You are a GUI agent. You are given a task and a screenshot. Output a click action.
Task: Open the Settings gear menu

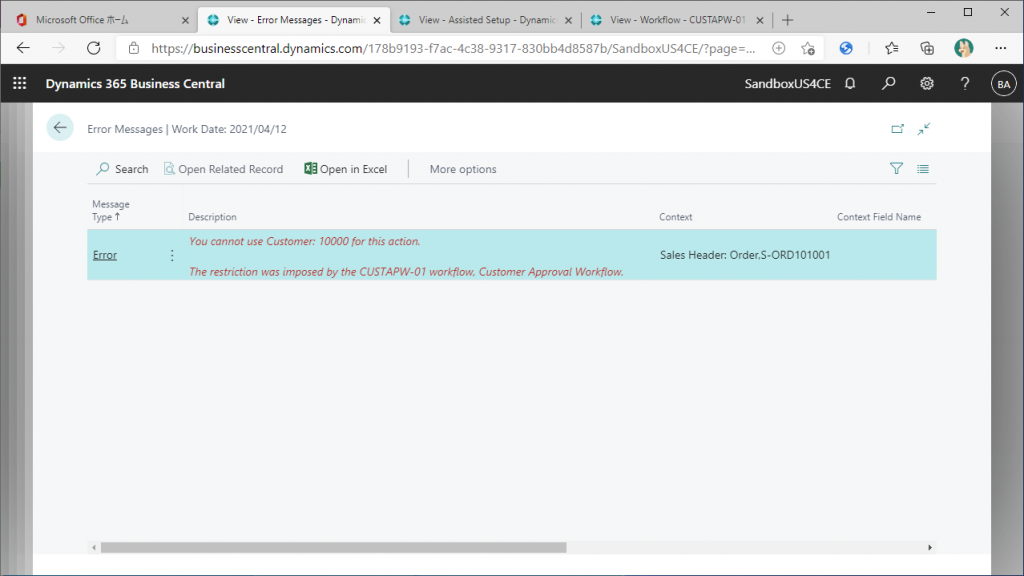(x=927, y=84)
